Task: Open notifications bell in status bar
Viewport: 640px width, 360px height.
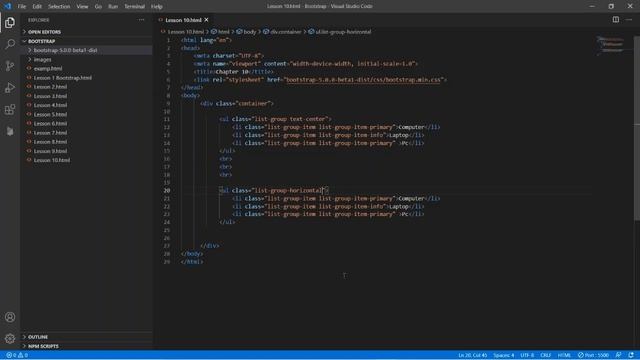Action: click(x=631, y=355)
